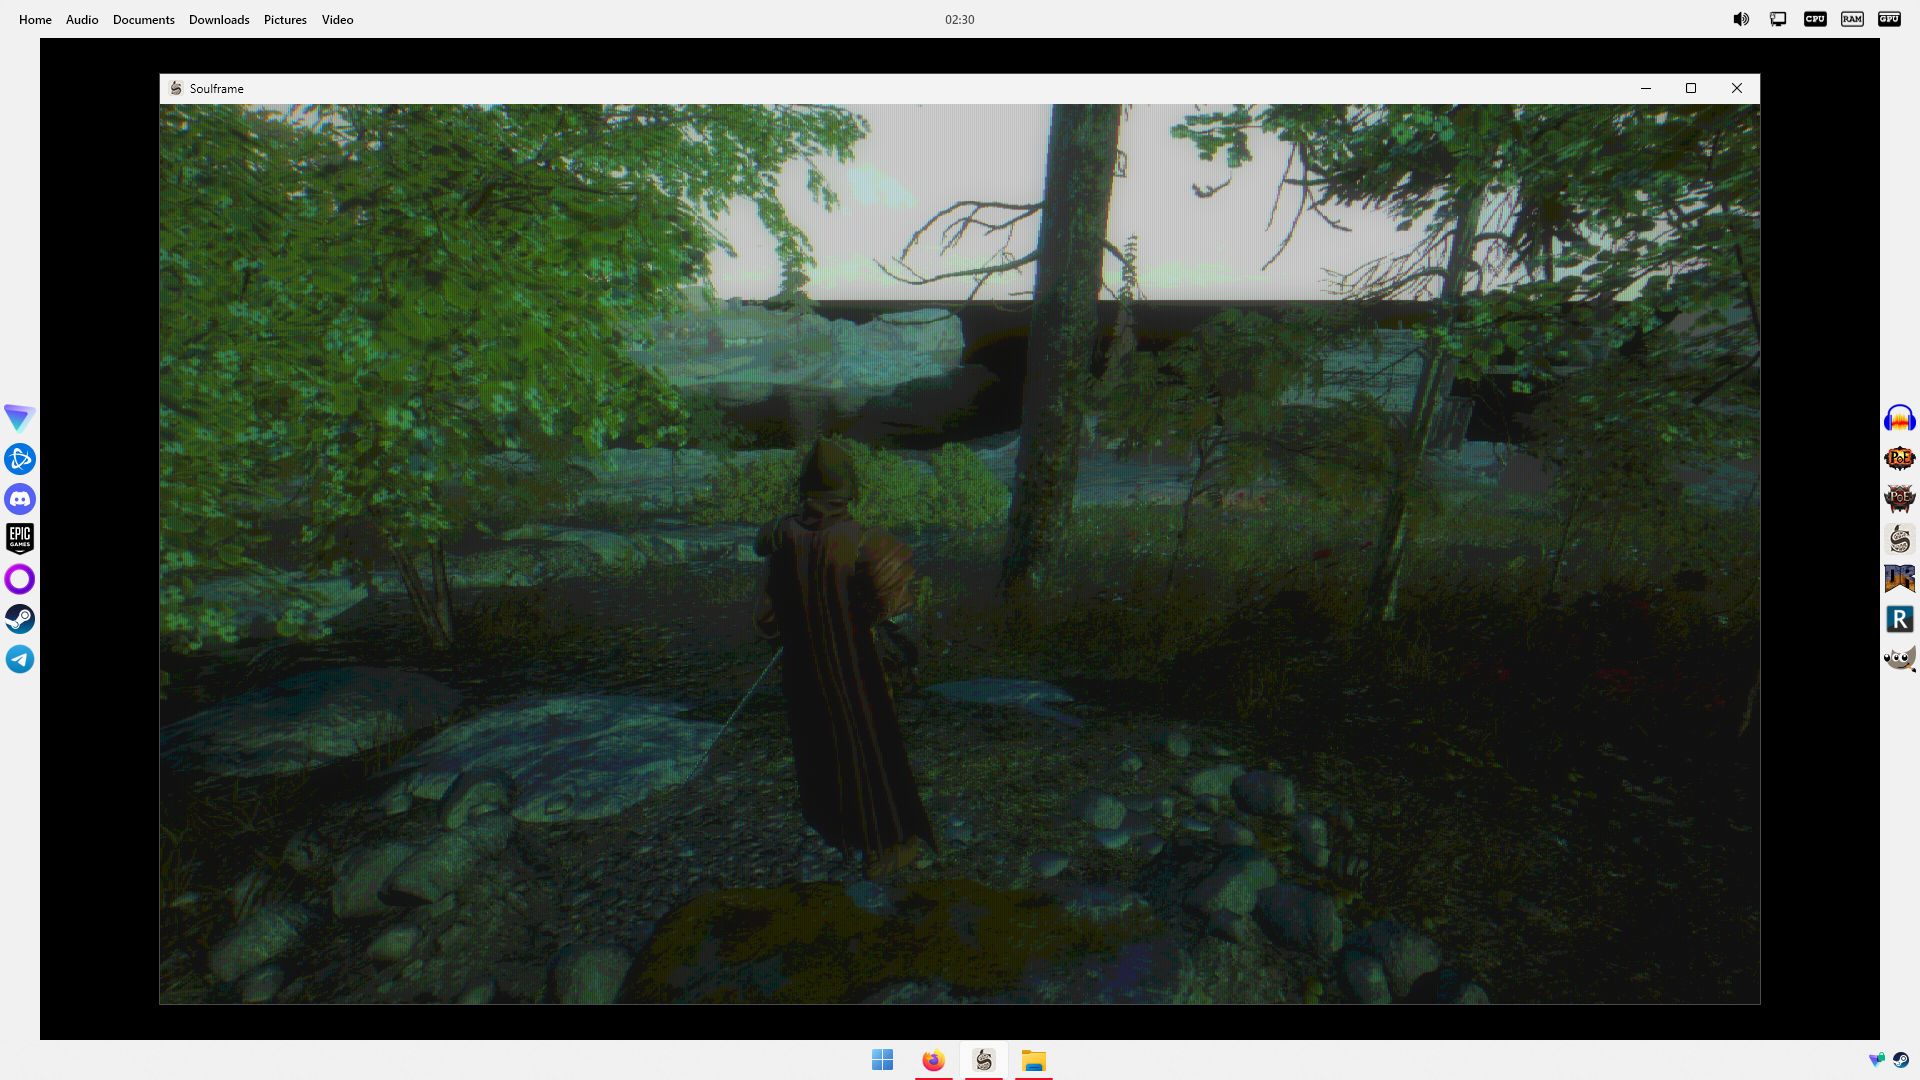Open the Soulframe icon in right dock
This screenshot has width=1920, height=1080.
tap(1899, 539)
